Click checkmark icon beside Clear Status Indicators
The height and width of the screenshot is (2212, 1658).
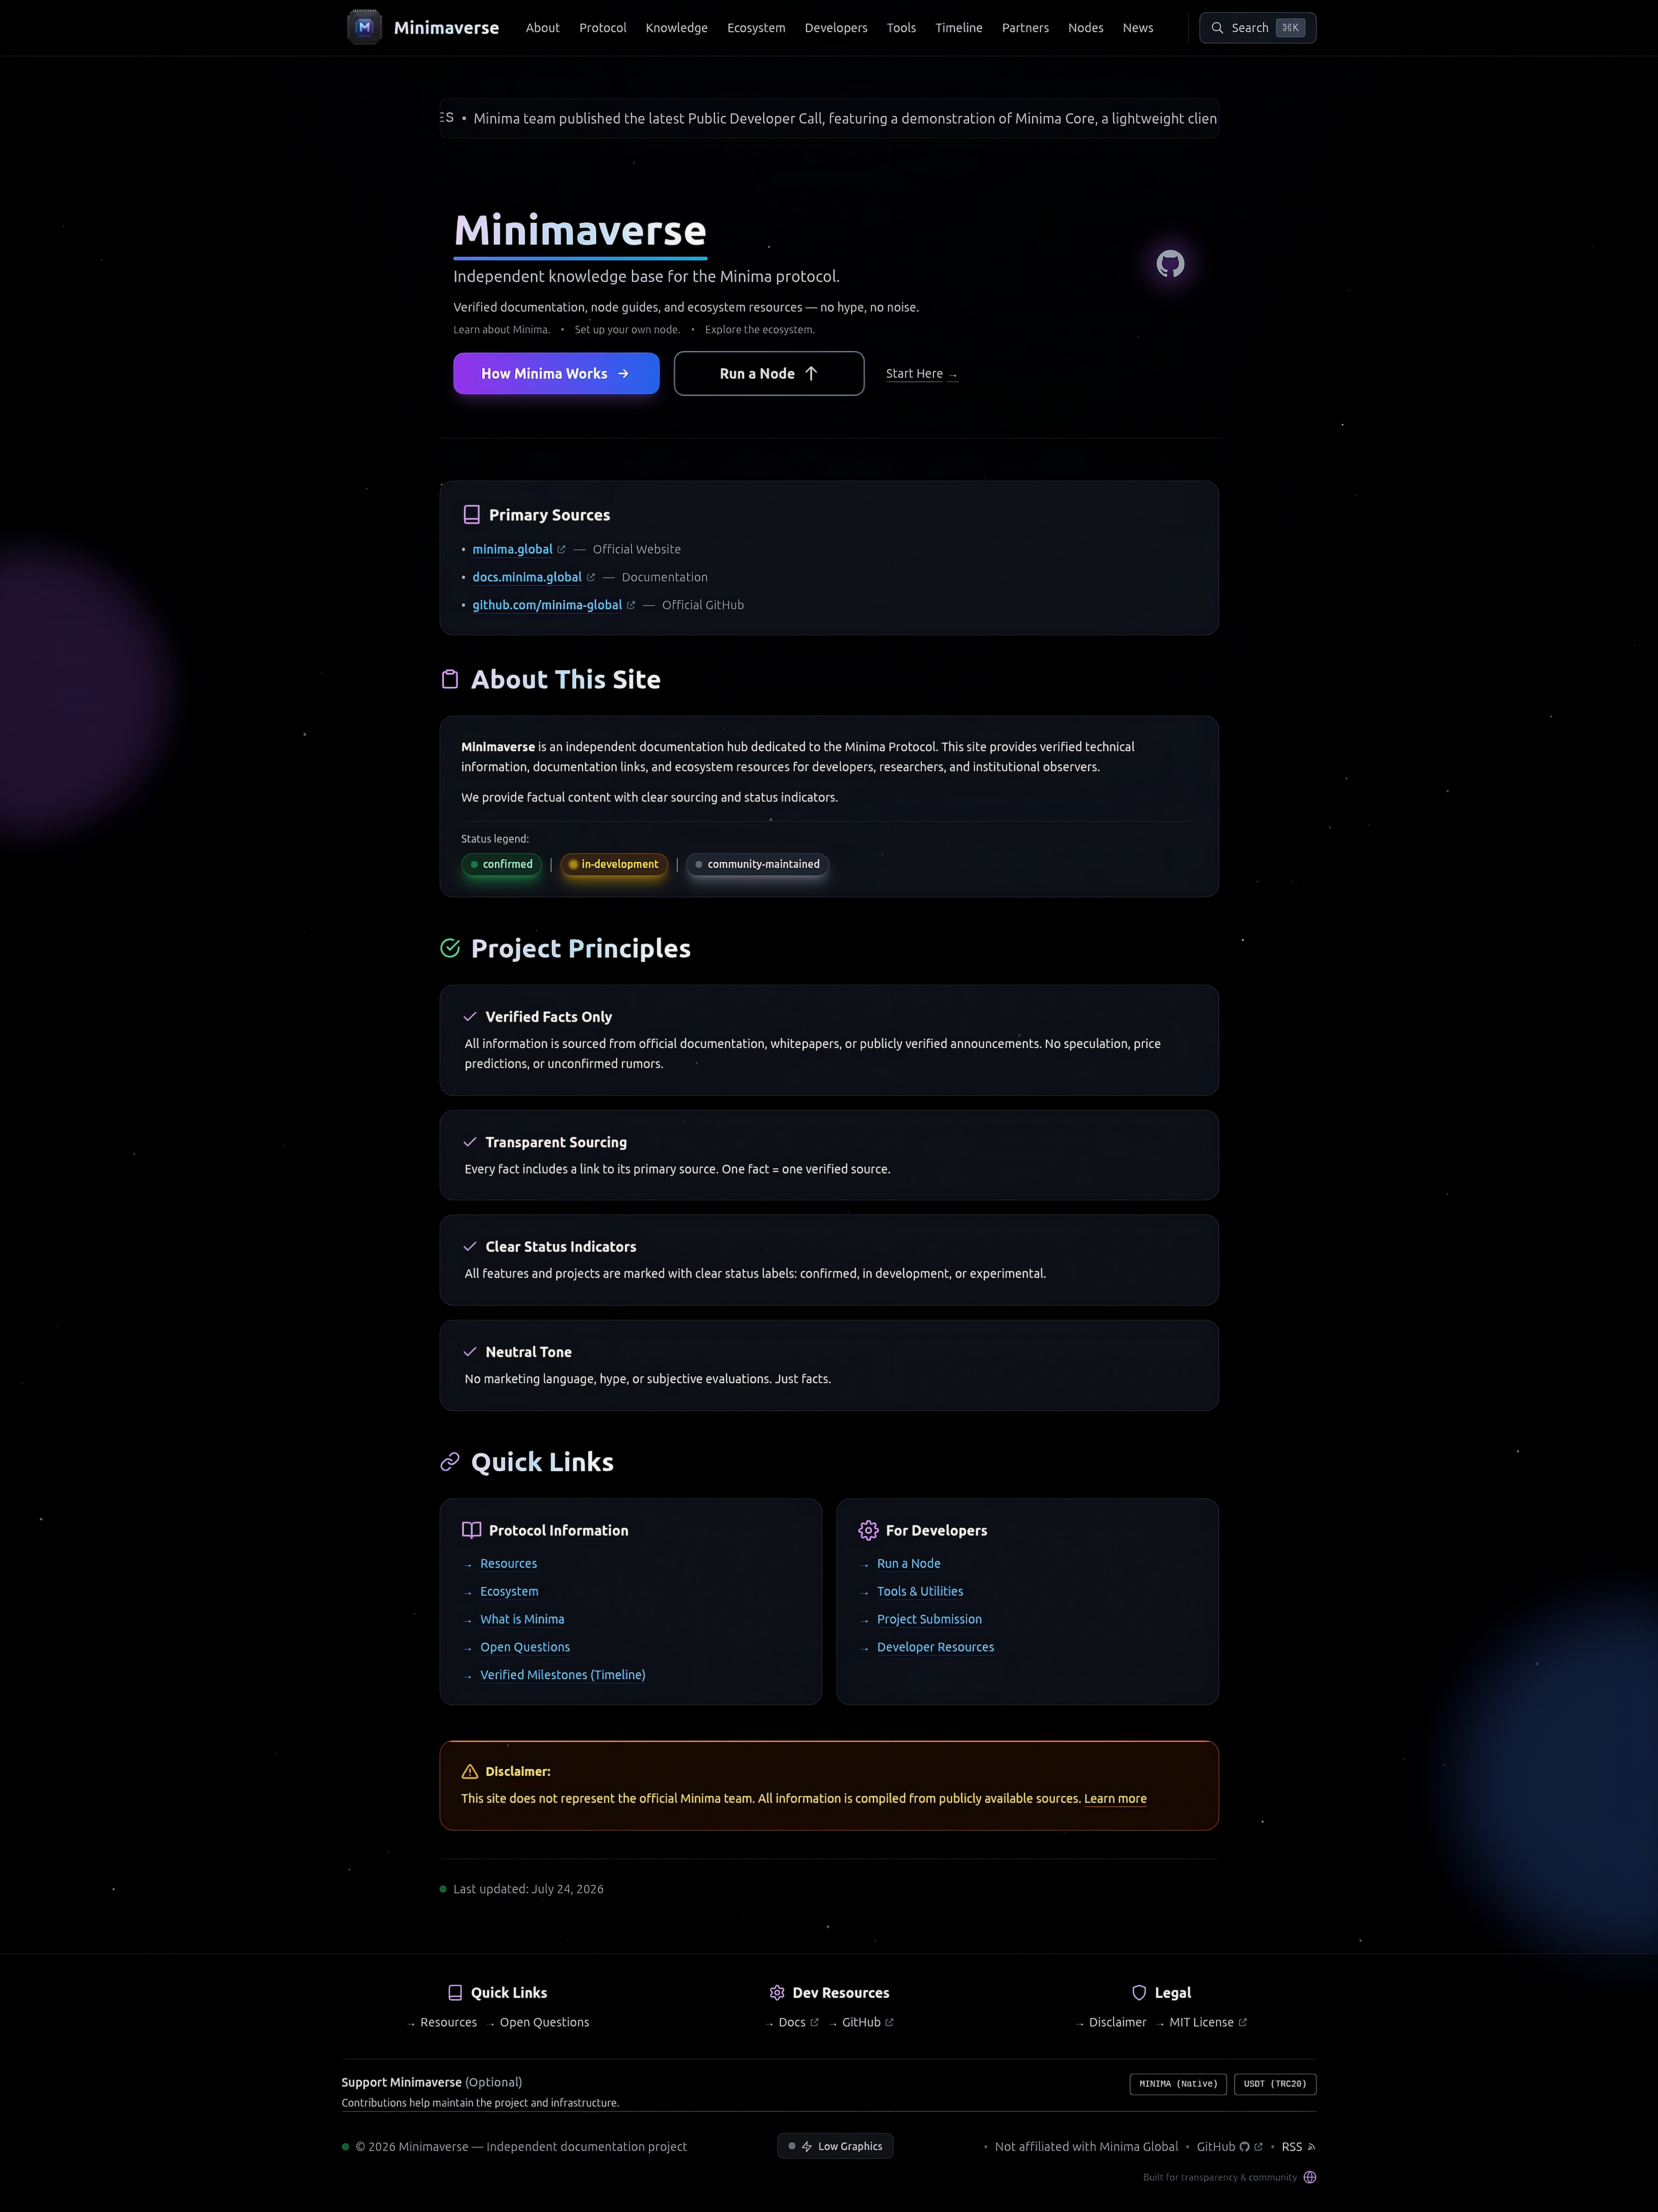click(470, 1246)
